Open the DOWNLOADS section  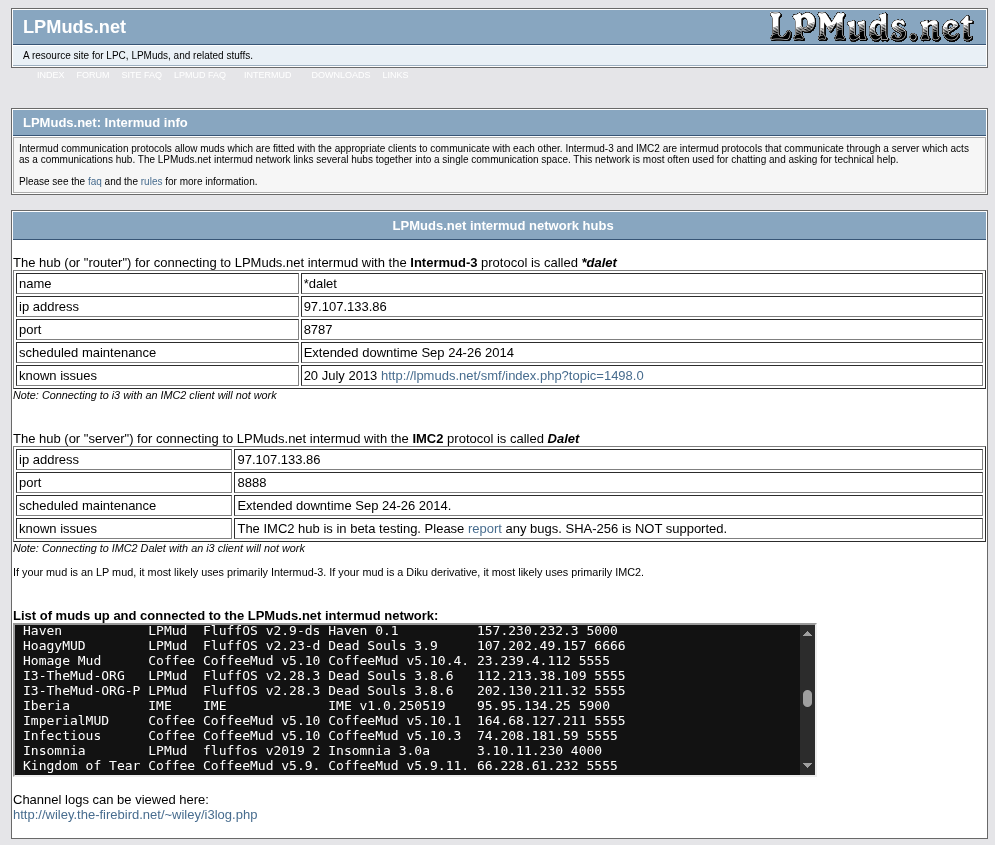[x=340, y=75]
